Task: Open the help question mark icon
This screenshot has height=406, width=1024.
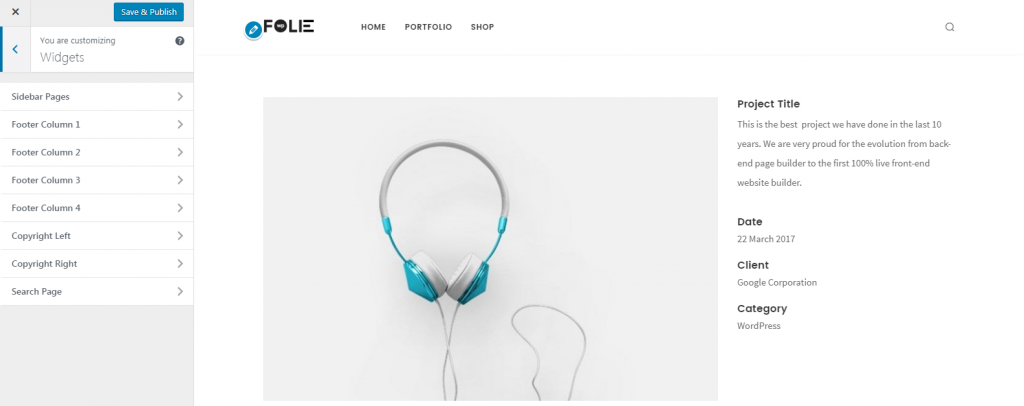Action: coord(180,40)
